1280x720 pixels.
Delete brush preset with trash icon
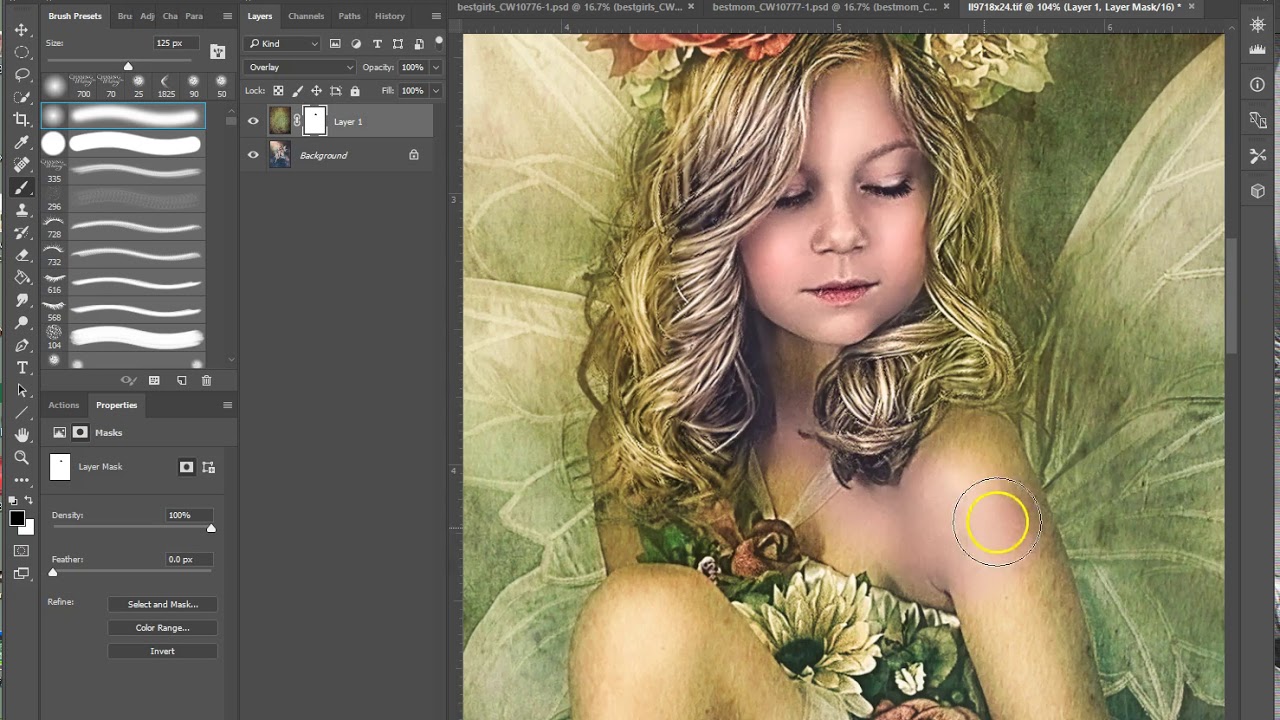tap(207, 381)
